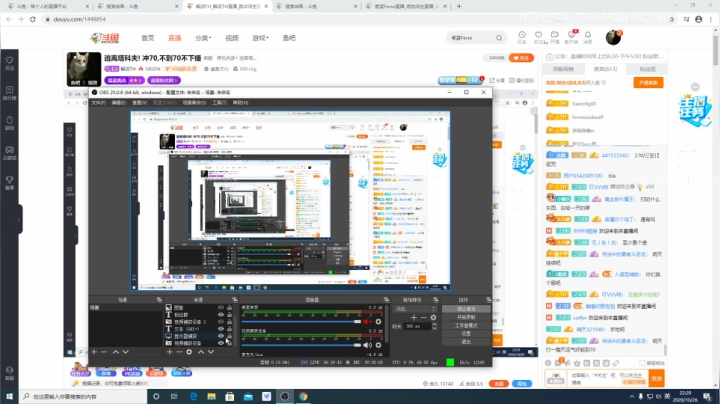This screenshot has height=404, width=720.
Task: Open Douyu user avatar menu
Action: coord(613,37)
